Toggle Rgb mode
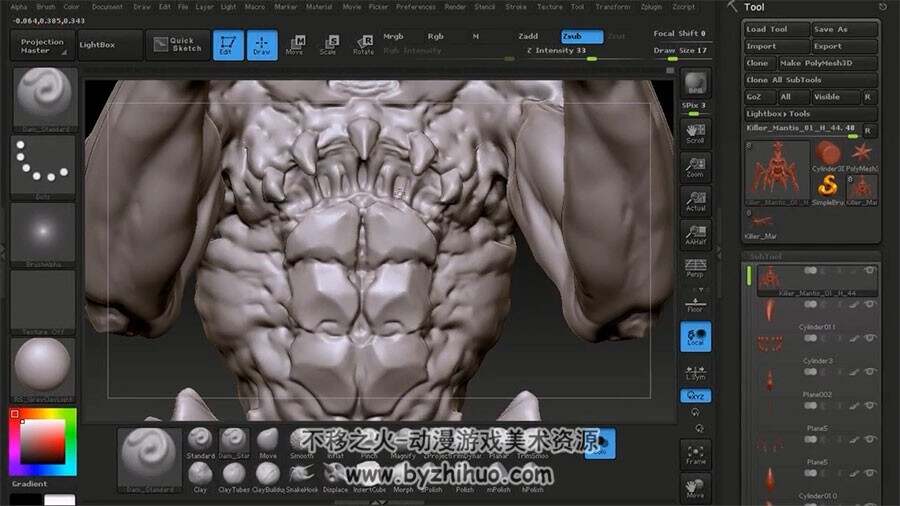 click(x=436, y=36)
